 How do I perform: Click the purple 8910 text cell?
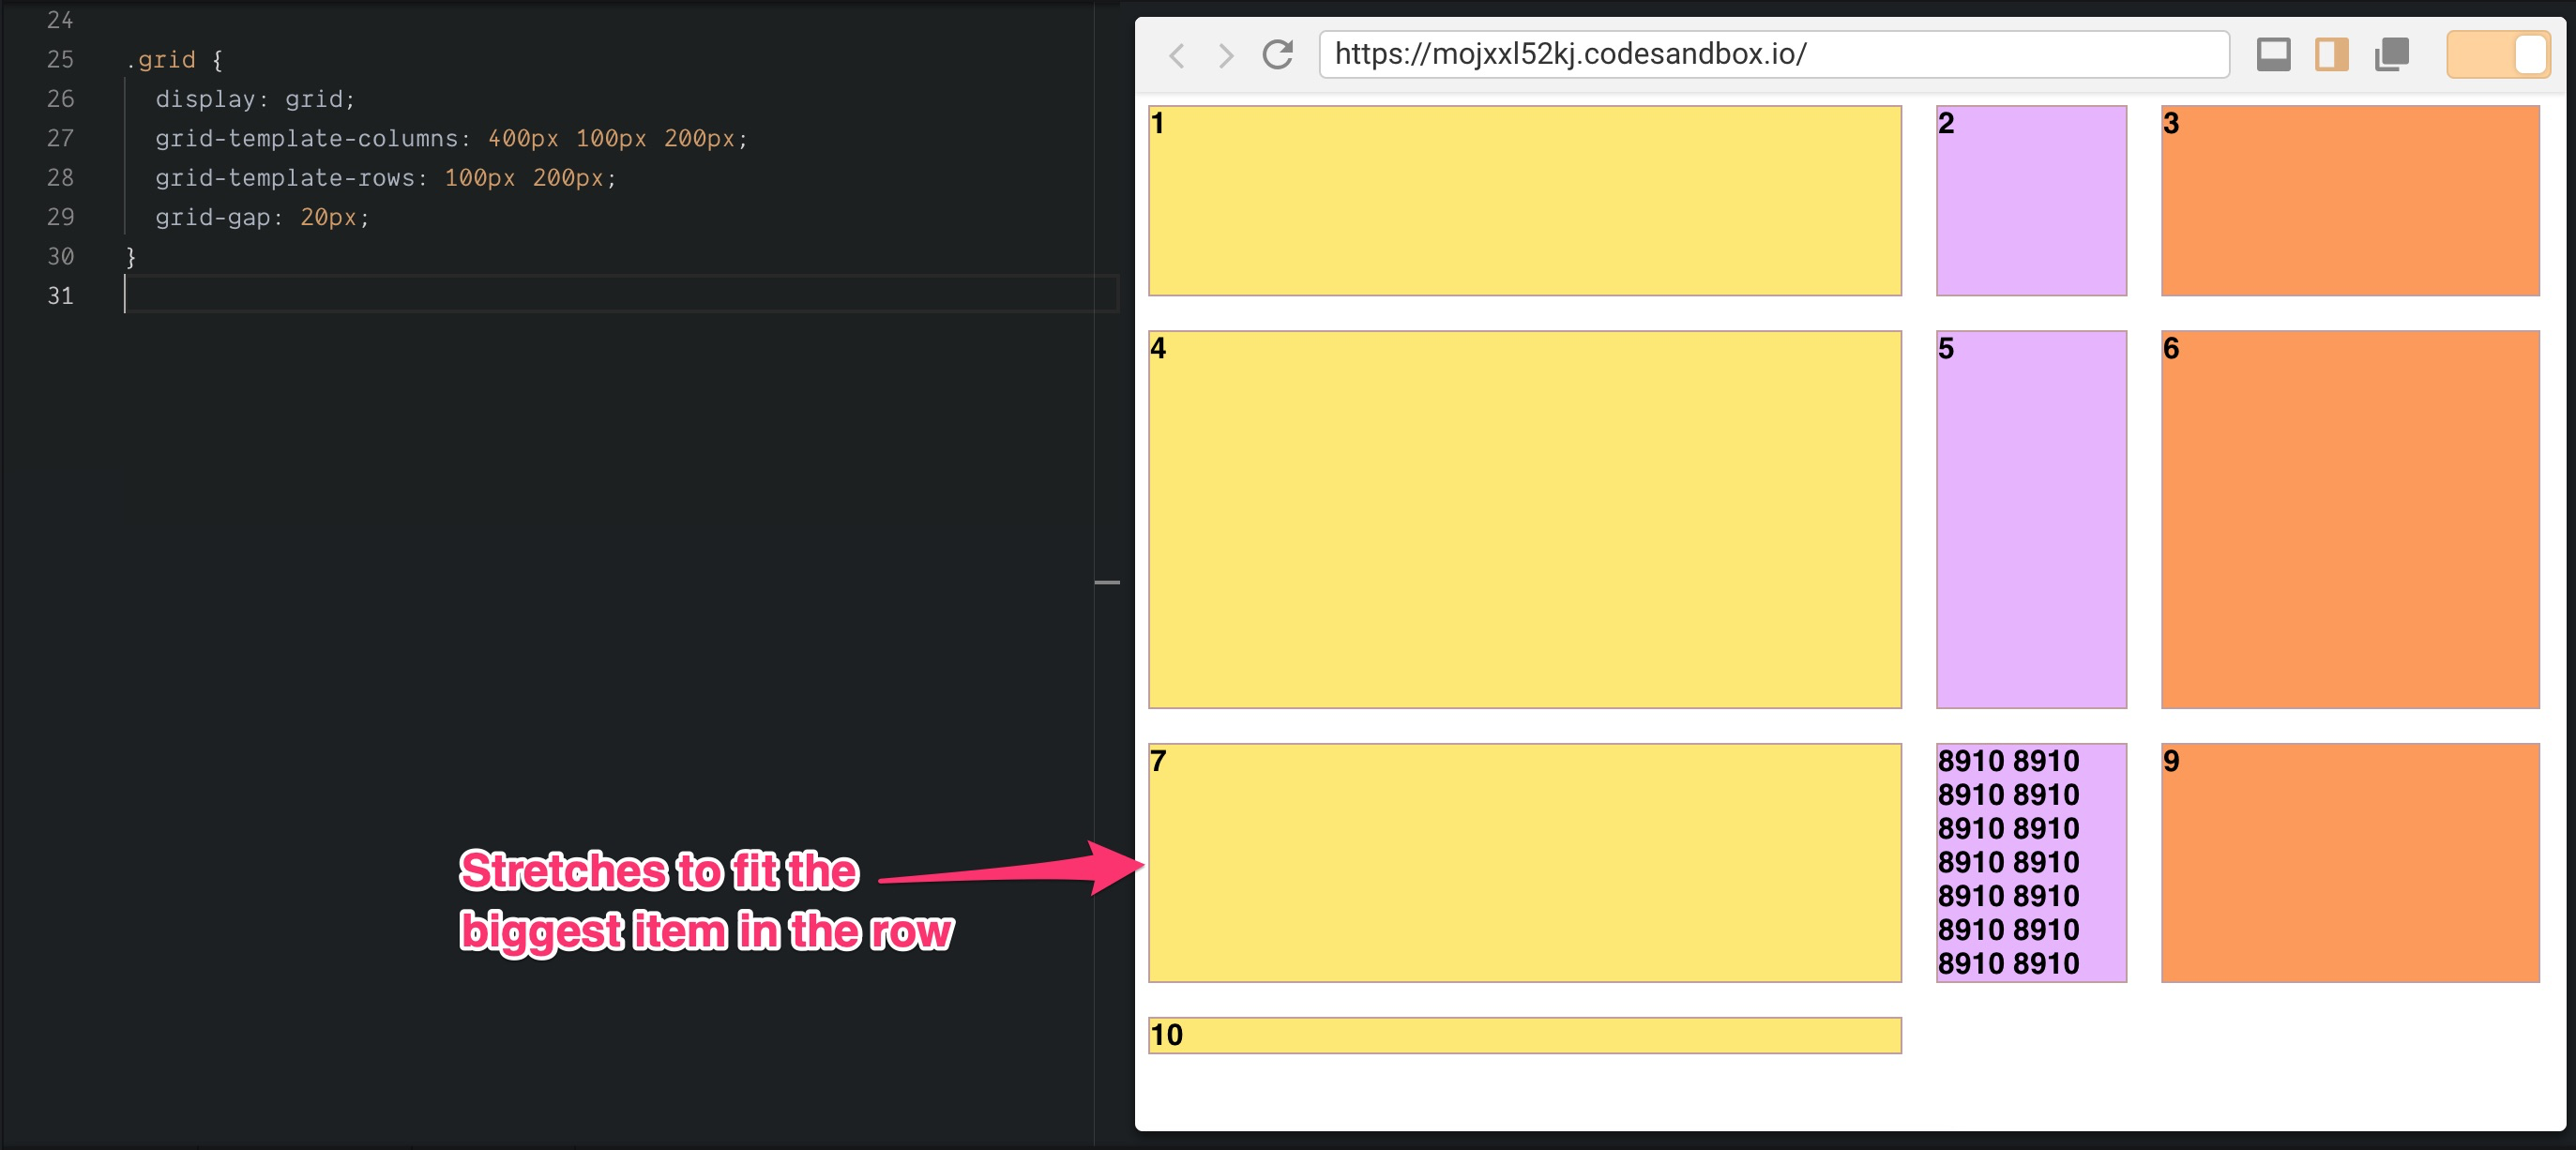click(x=2030, y=862)
